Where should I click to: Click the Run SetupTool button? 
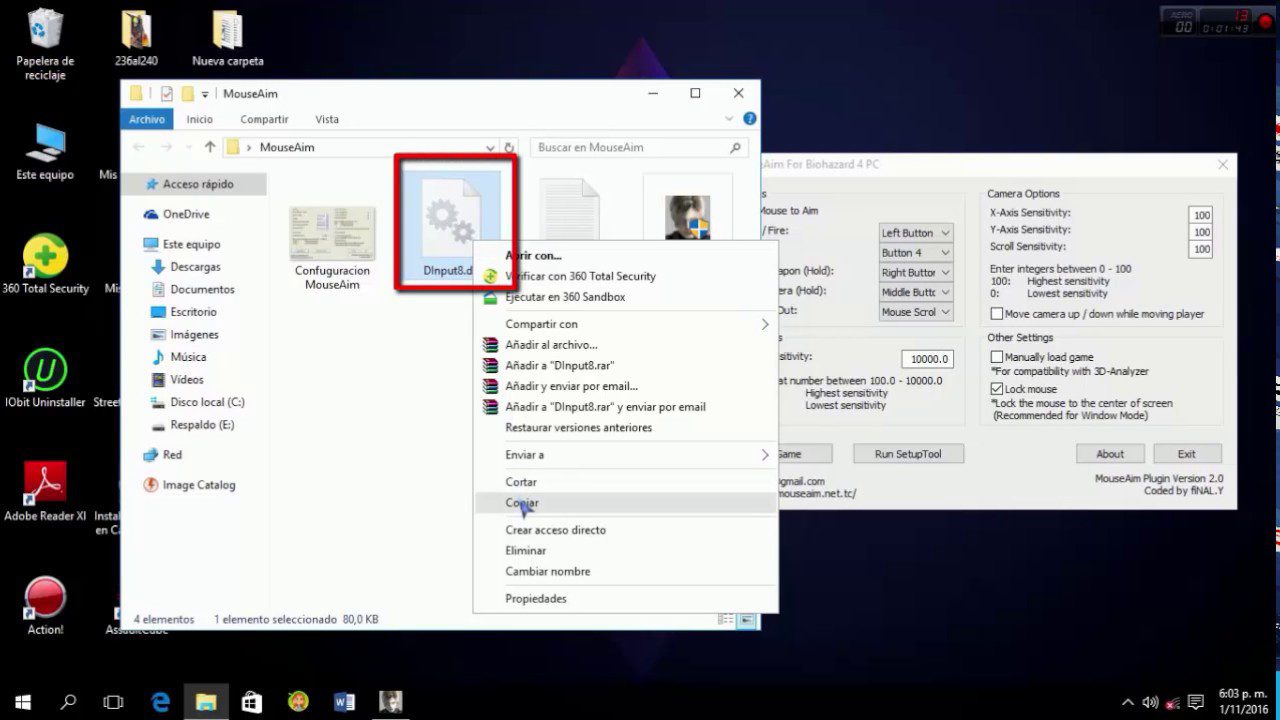(x=908, y=454)
